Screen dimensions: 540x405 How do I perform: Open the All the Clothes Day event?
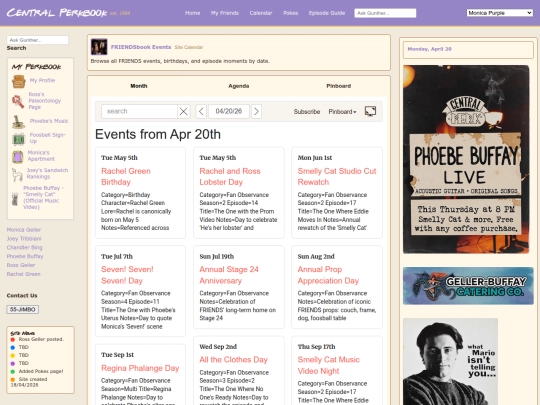pyautogui.click(x=233, y=360)
